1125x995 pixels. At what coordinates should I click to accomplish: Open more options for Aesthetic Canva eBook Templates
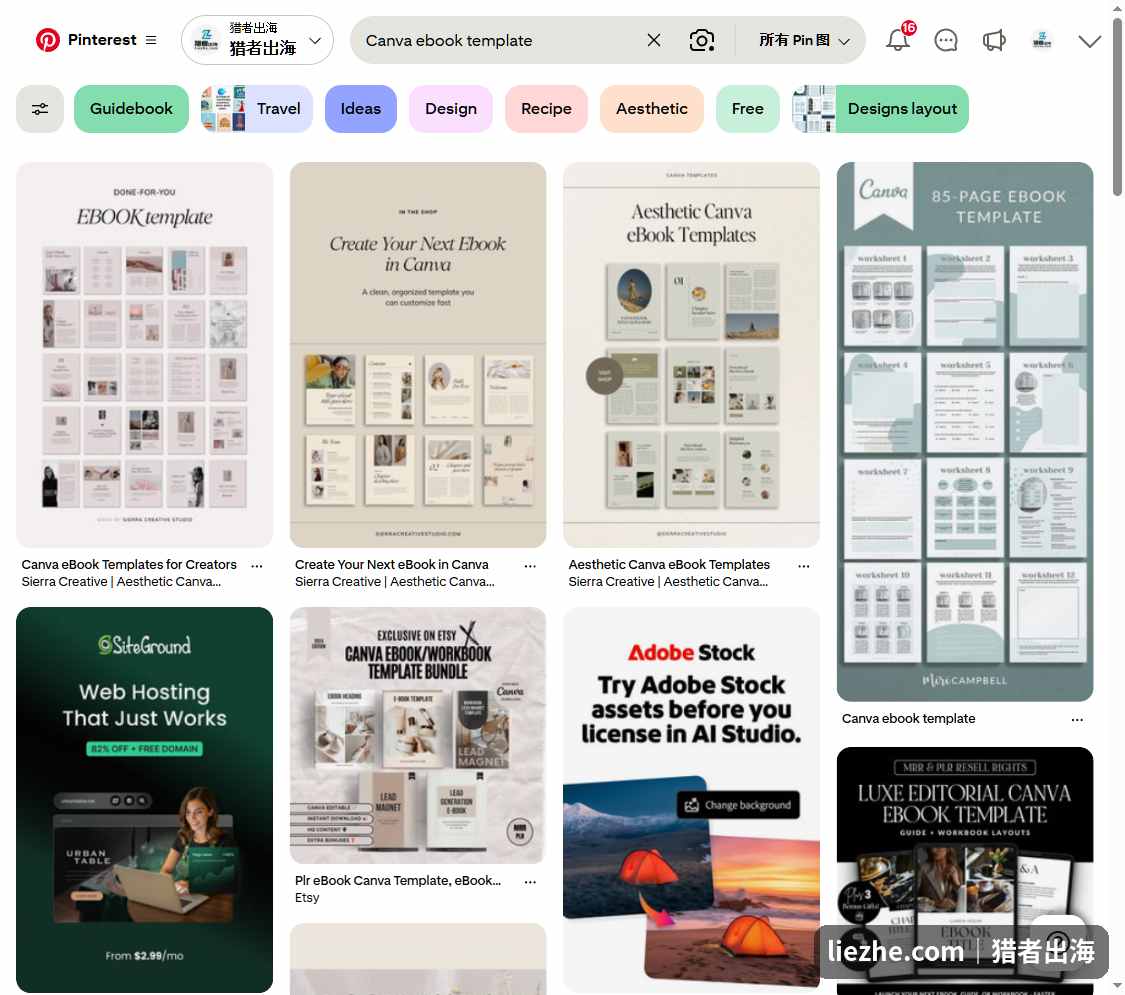click(804, 566)
